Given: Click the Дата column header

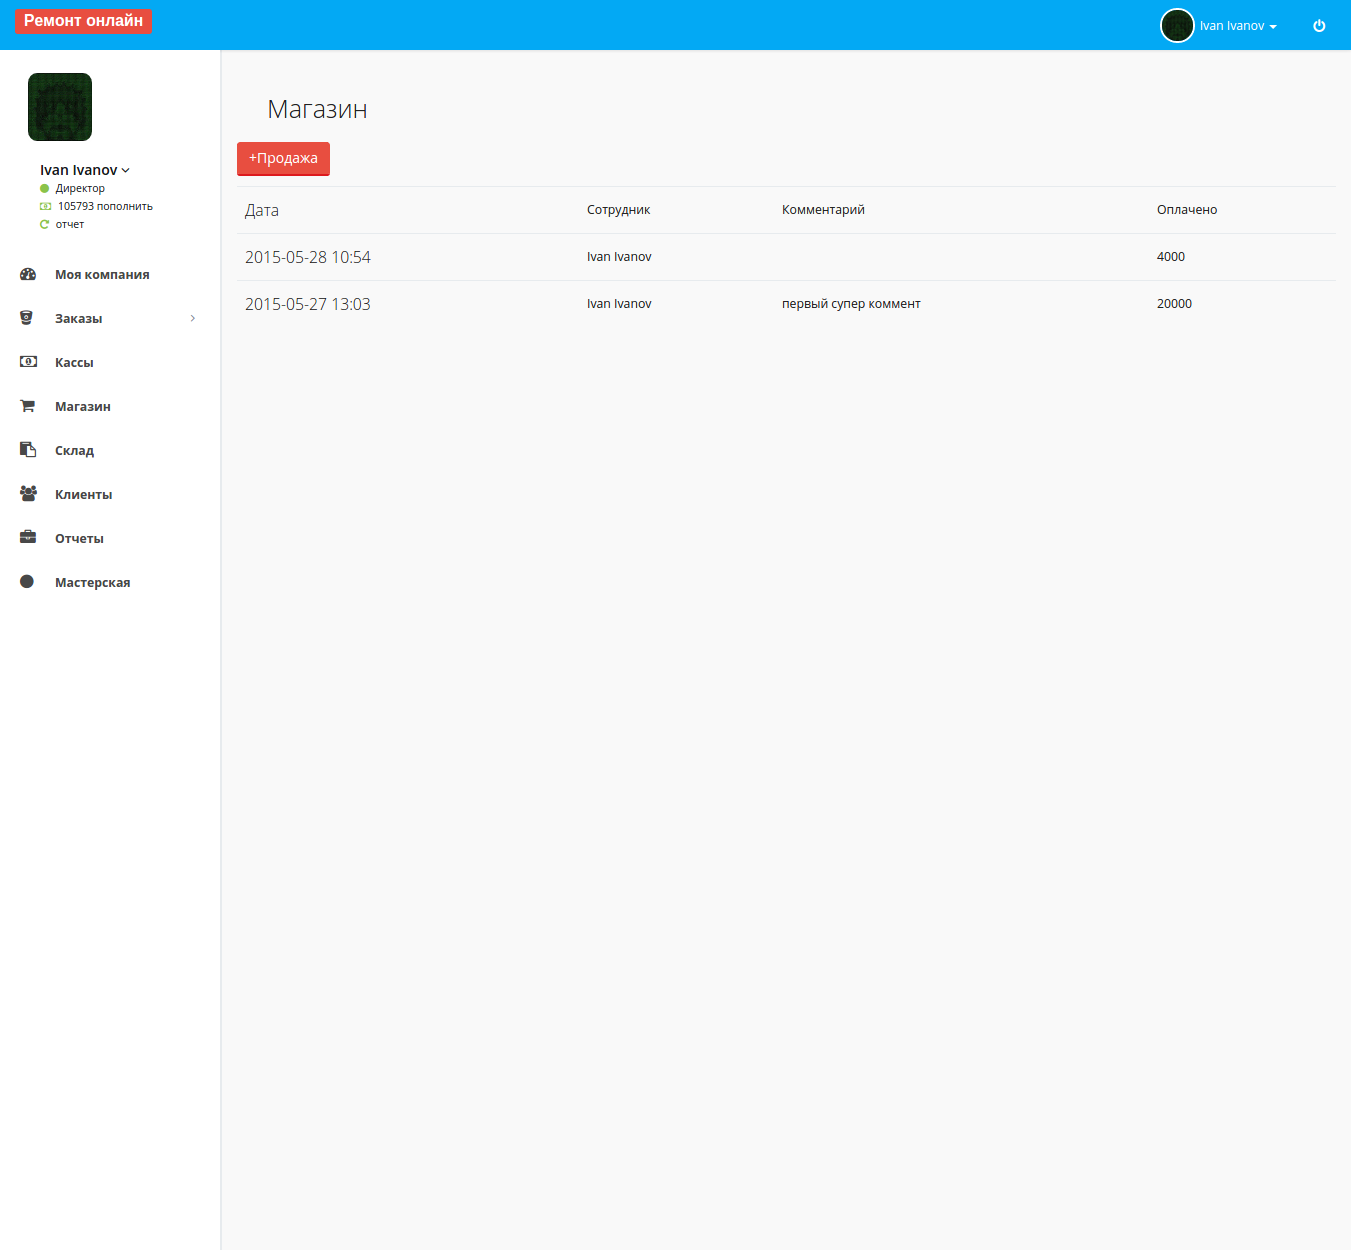Looking at the screenshot, I should 262,210.
